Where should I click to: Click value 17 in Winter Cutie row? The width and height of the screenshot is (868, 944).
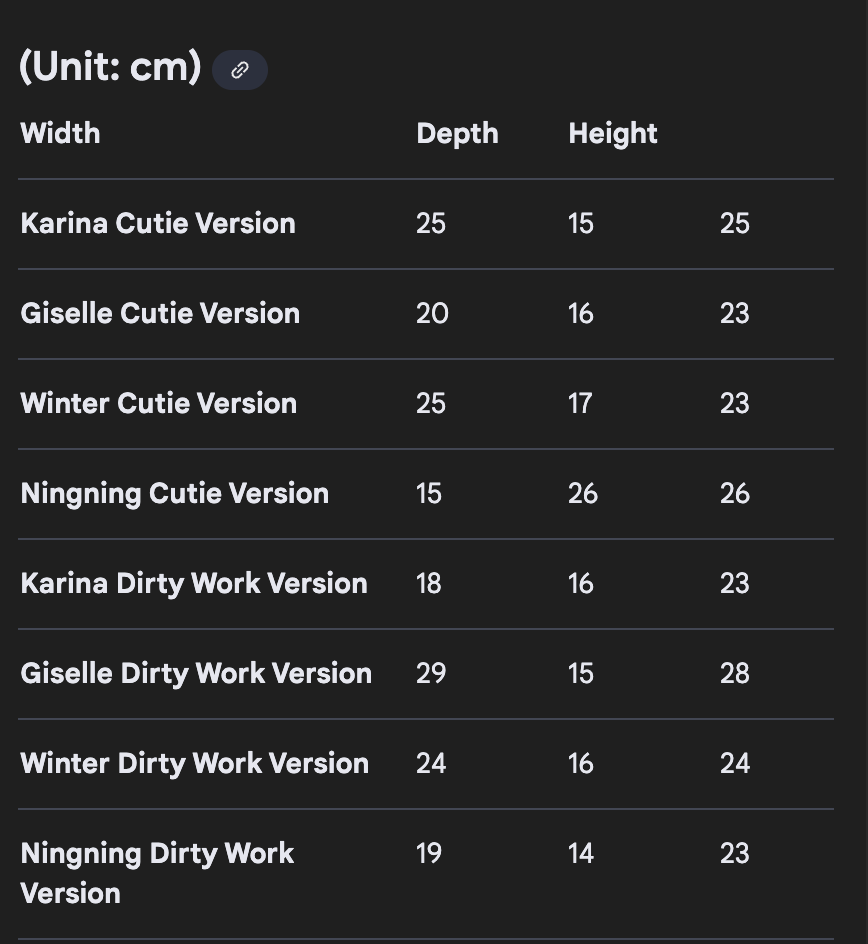pos(580,403)
